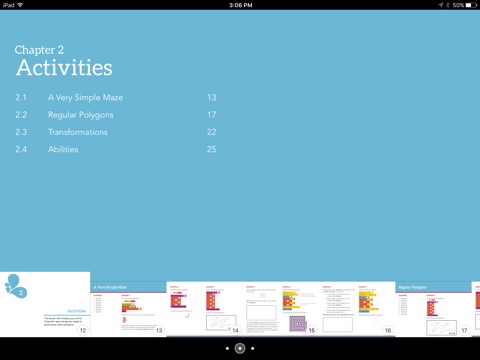Tap the 3:06 PM clock

click(x=241, y=5)
